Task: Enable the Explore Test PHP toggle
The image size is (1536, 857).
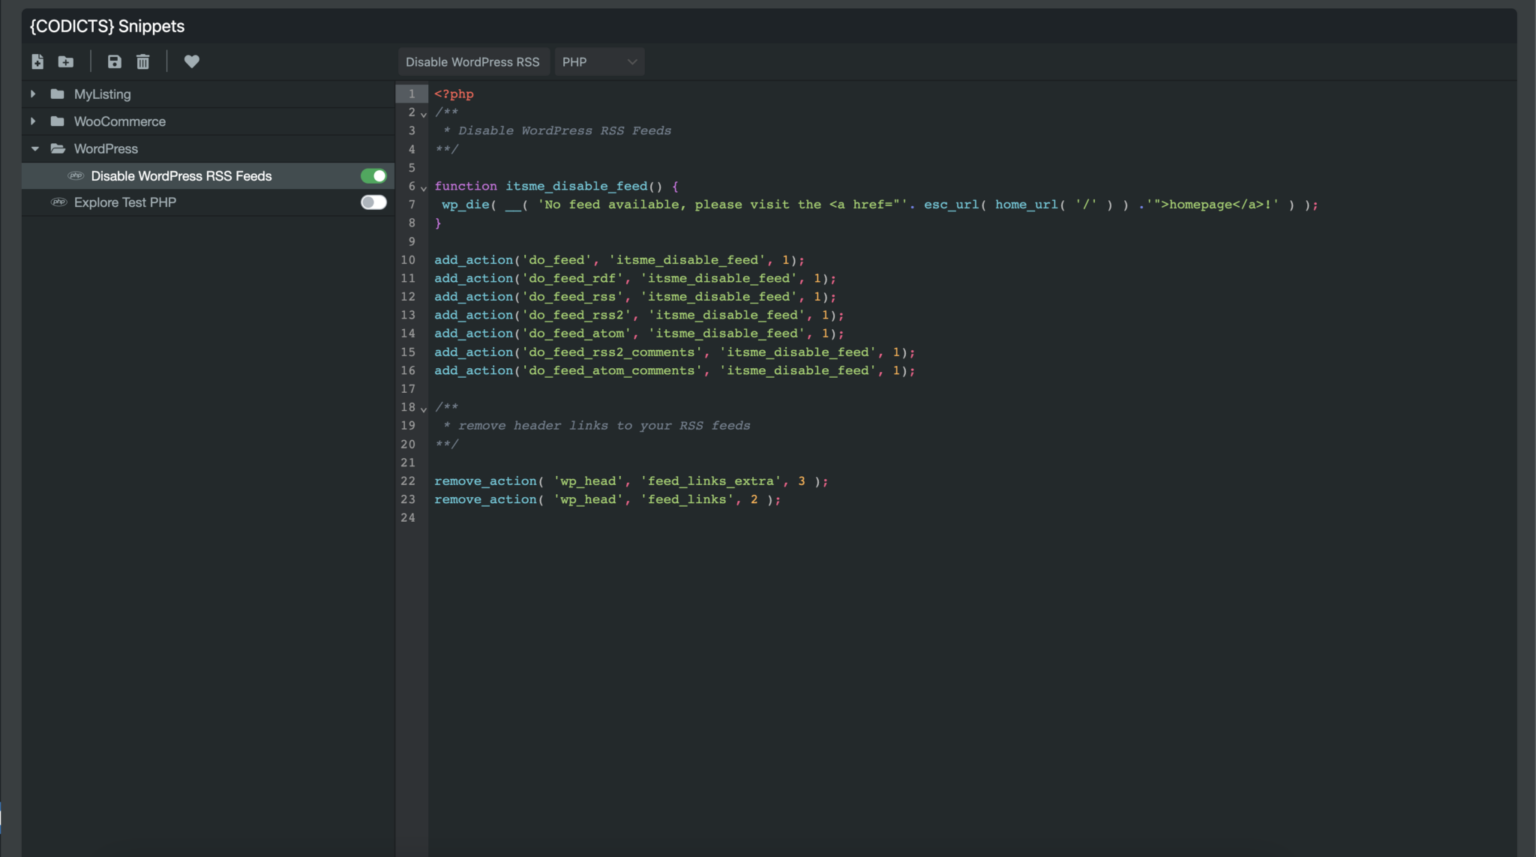Action: point(374,202)
